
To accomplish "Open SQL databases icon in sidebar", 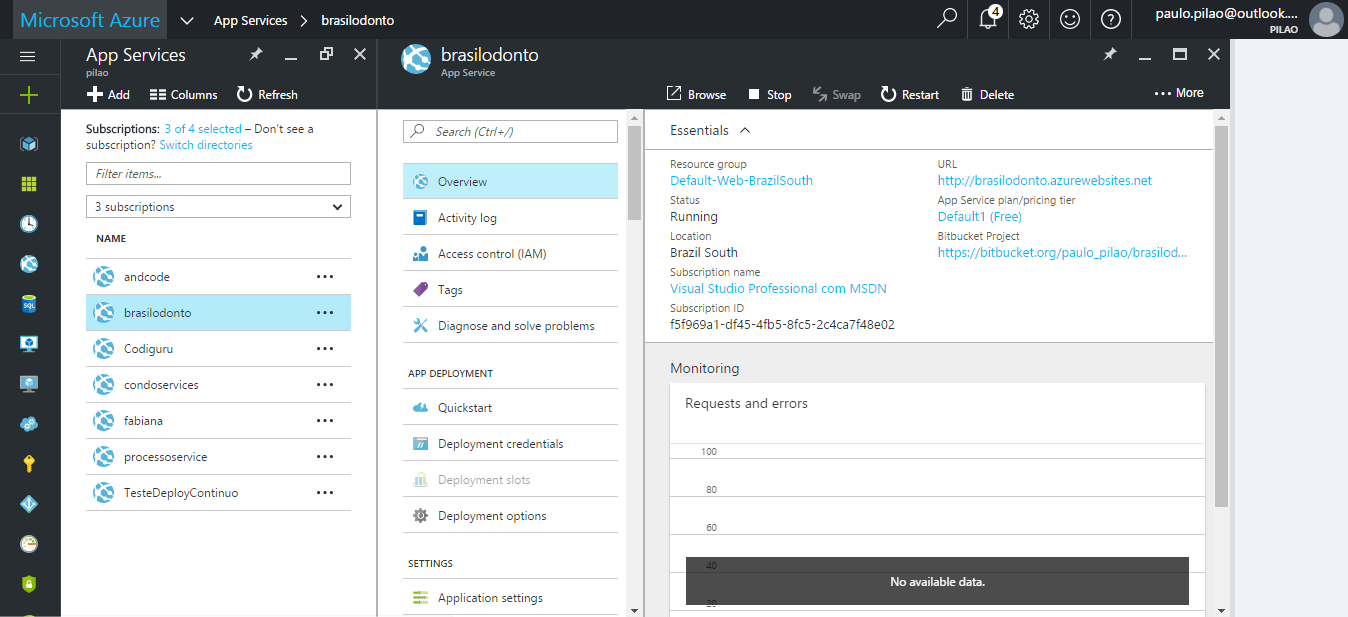I will (28, 304).
